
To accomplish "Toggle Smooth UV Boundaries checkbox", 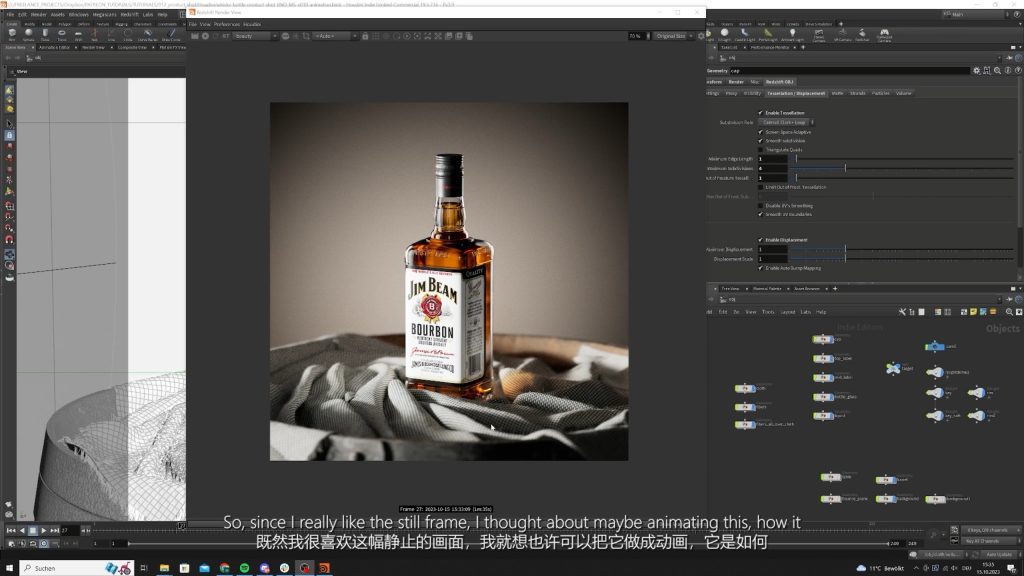I will [x=760, y=214].
